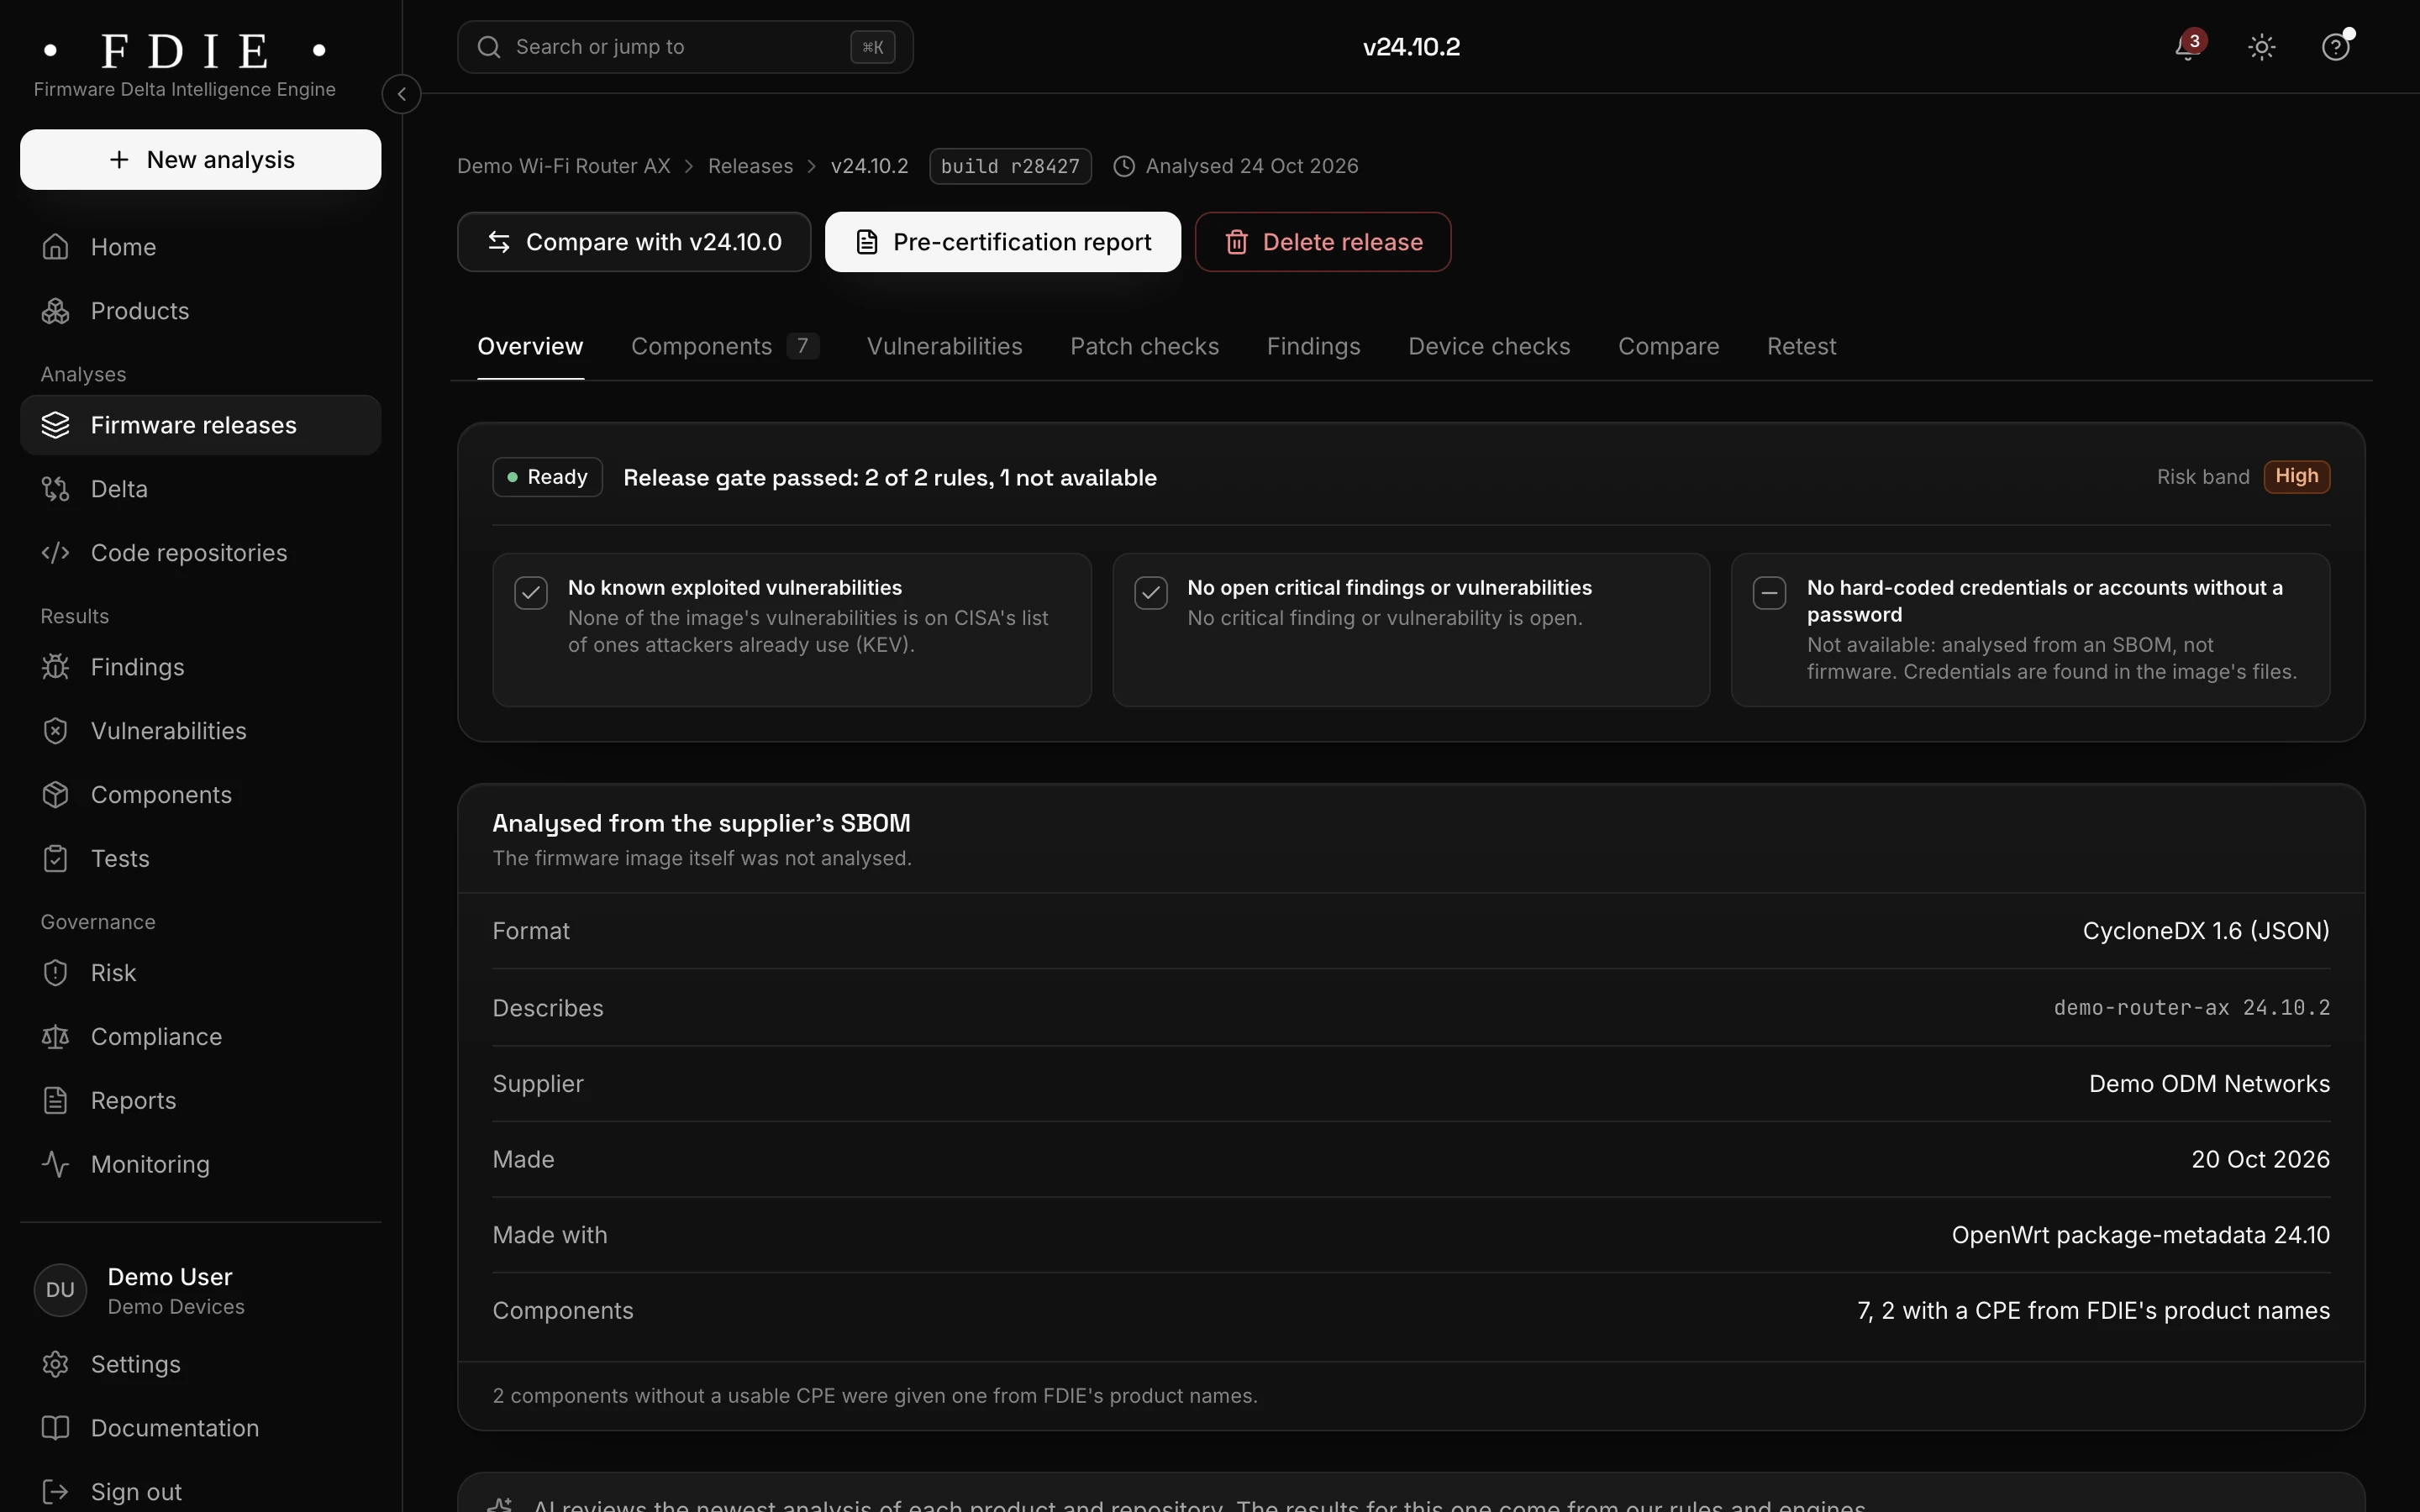Click the Risk shield icon
This screenshot has height=1512, width=2420.
coord(56,972)
